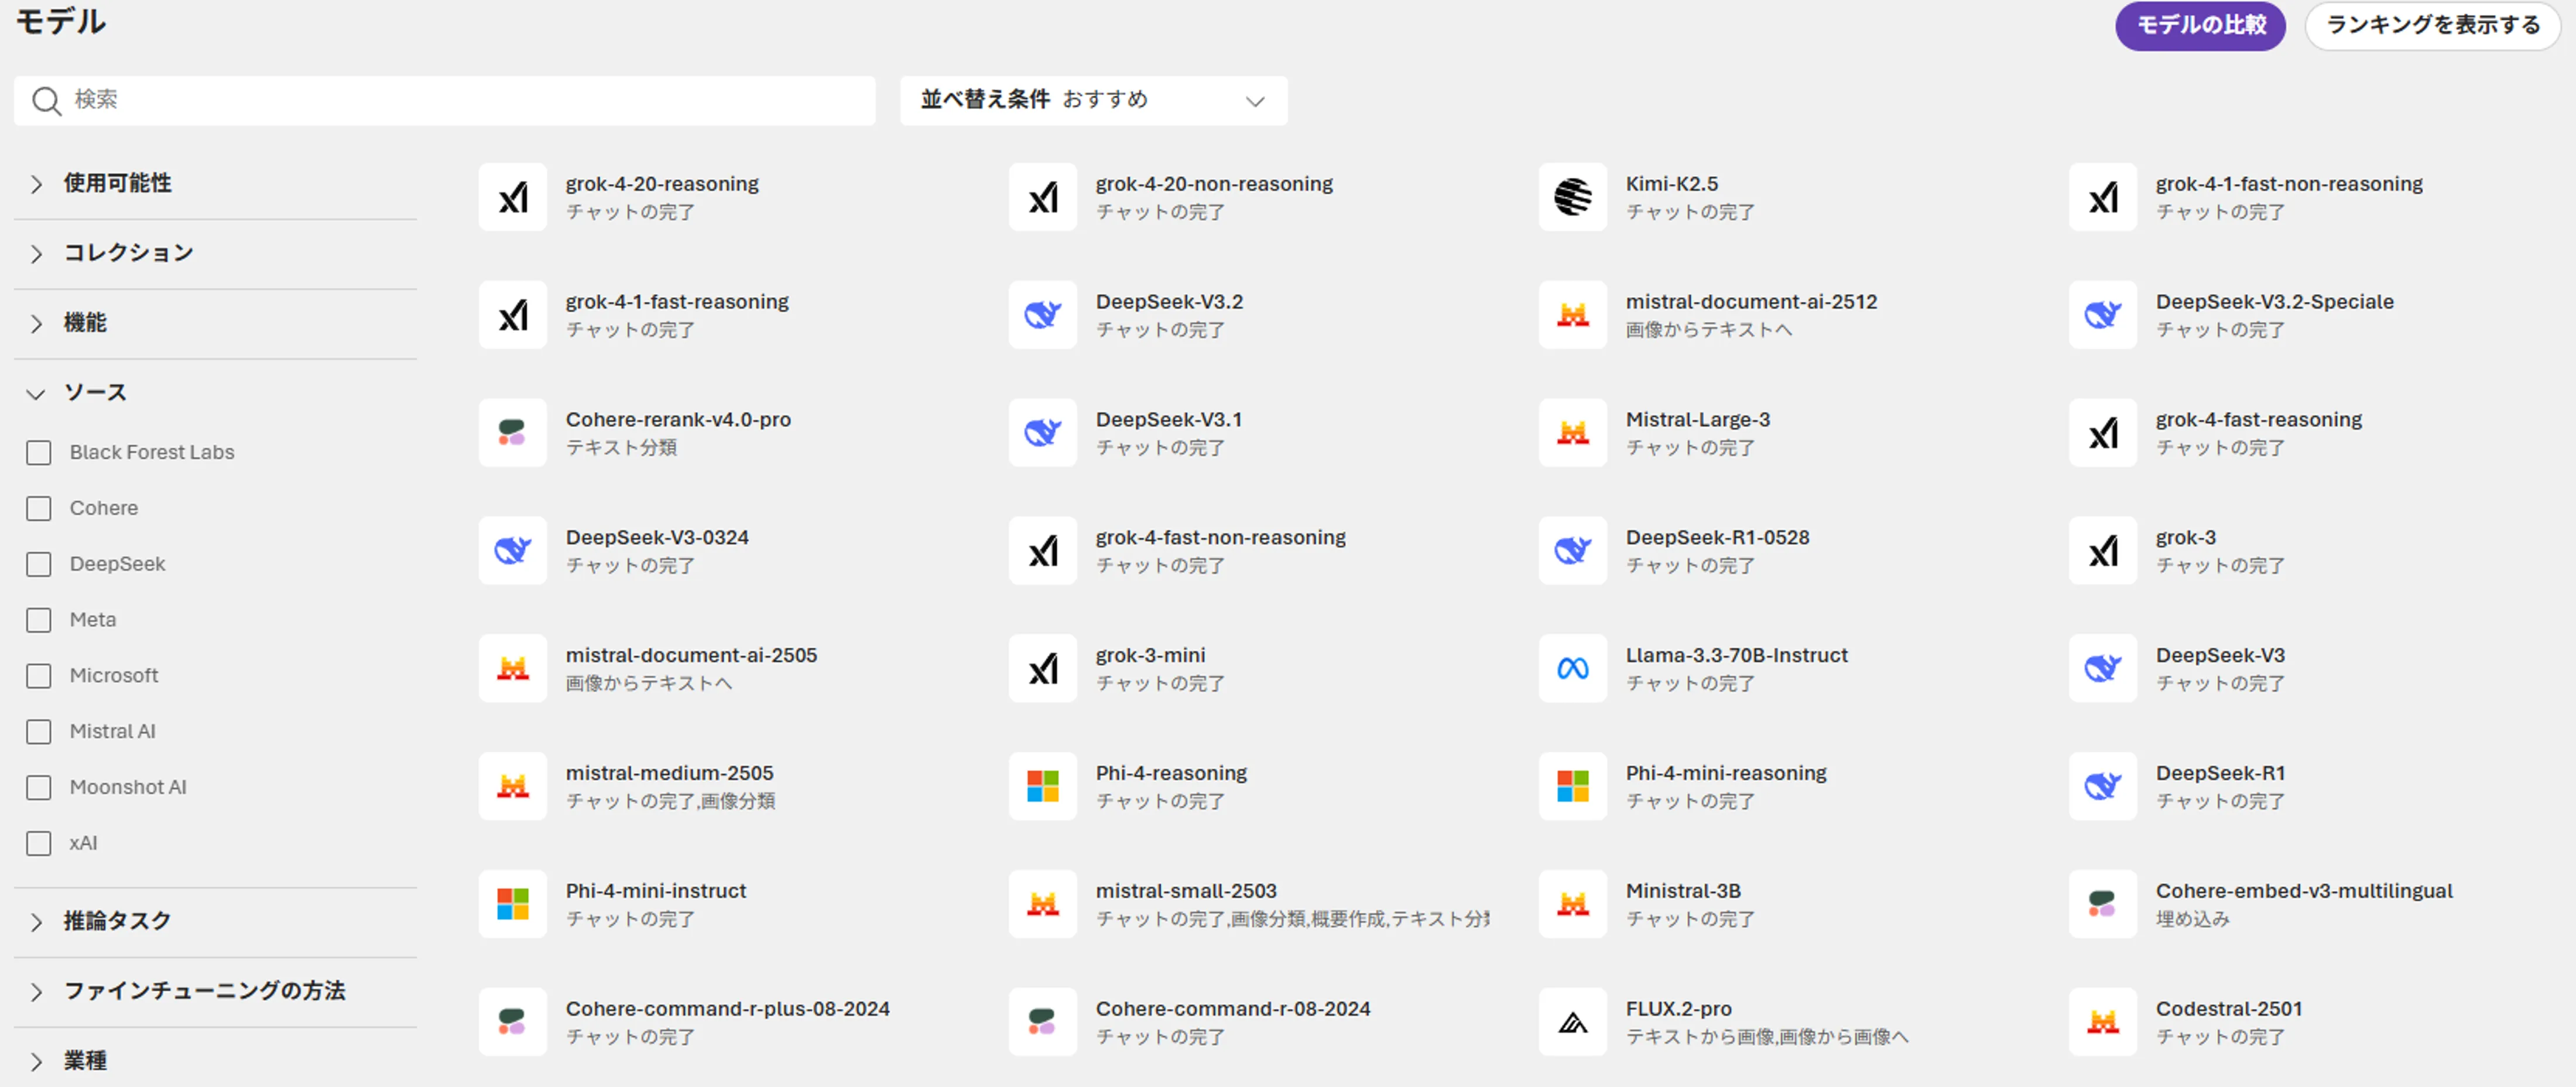Tick the Moonshot AI source checkbox
Image resolution: width=2576 pixels, height=1087 pixels.
point(39,789)
